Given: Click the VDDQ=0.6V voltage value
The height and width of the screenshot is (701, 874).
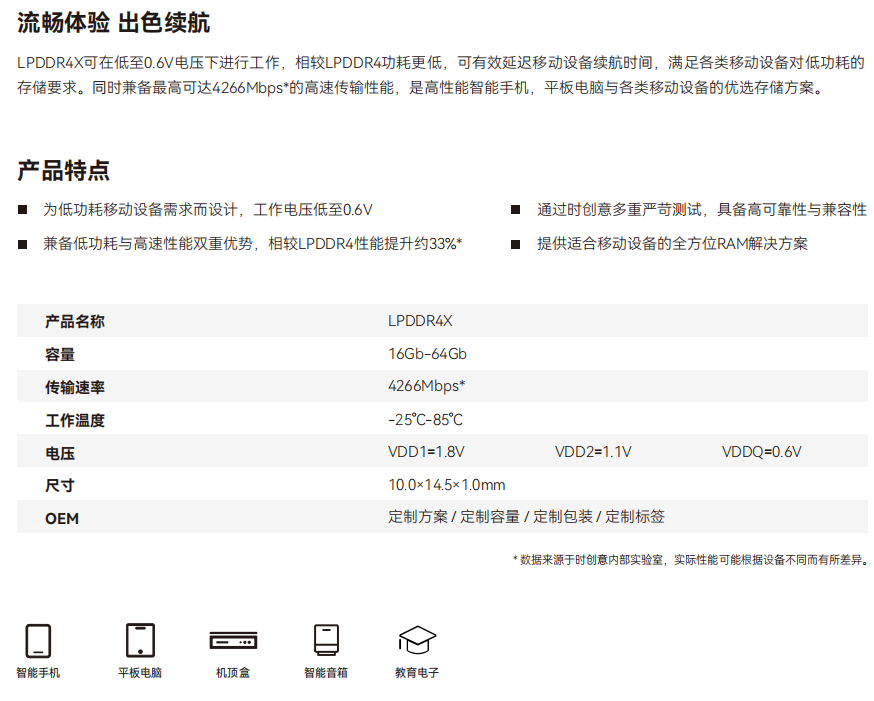Looking at the screenshot, I should point(761,452).
